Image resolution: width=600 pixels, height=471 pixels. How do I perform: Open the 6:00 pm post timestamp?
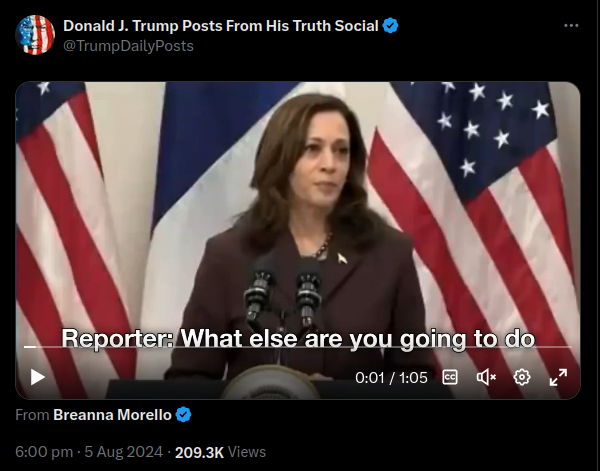[x=44, y=452]
